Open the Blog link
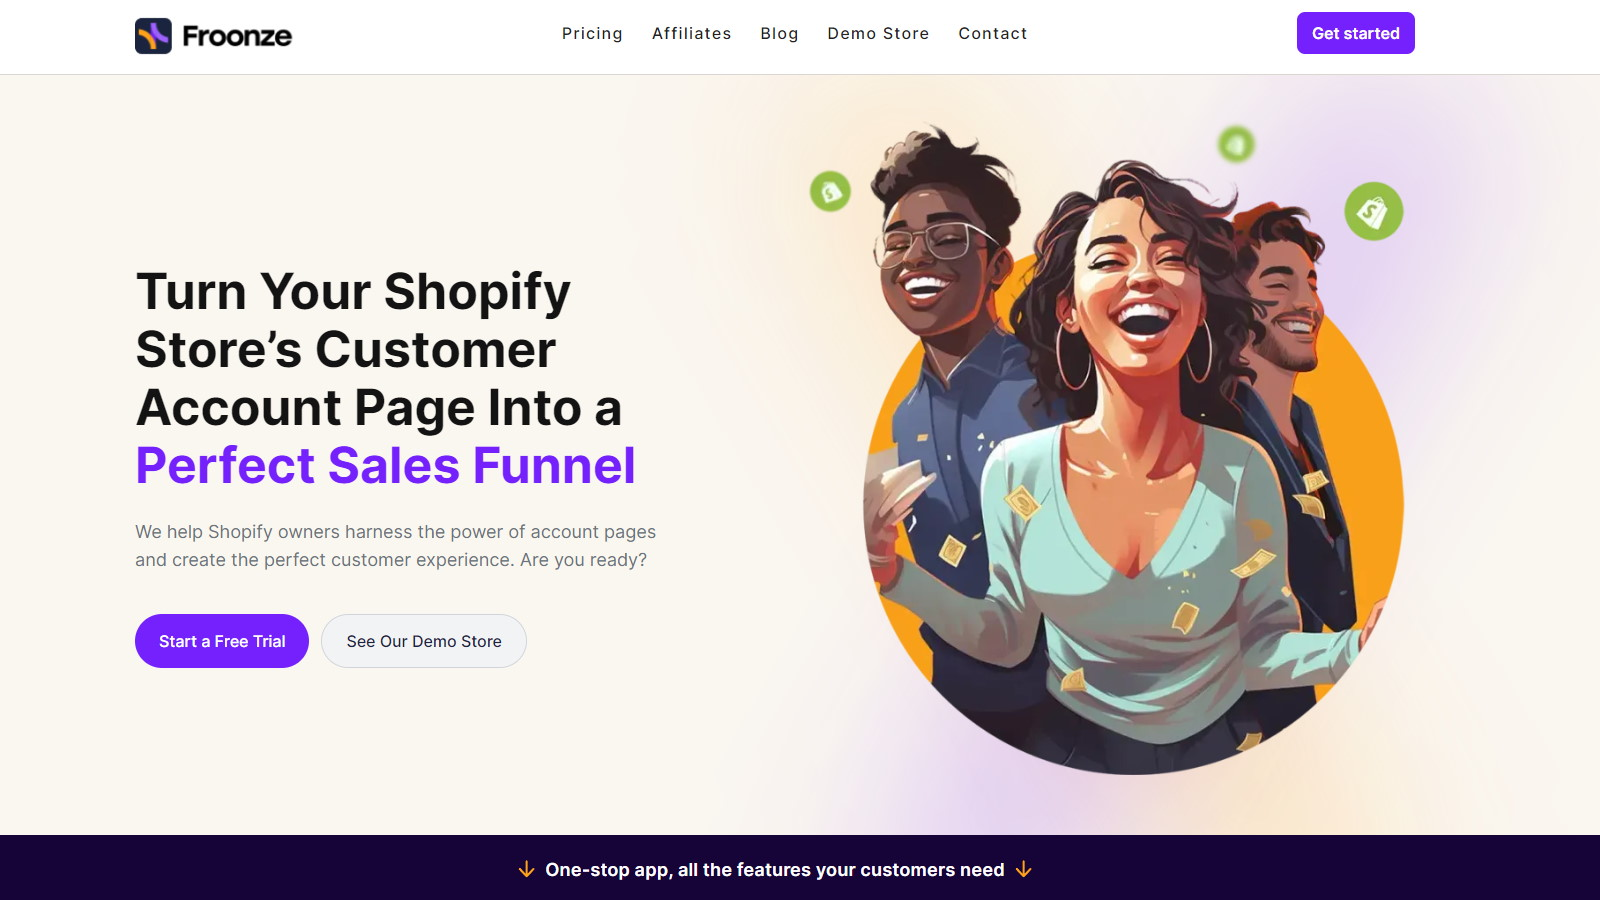 coord(779,33)
